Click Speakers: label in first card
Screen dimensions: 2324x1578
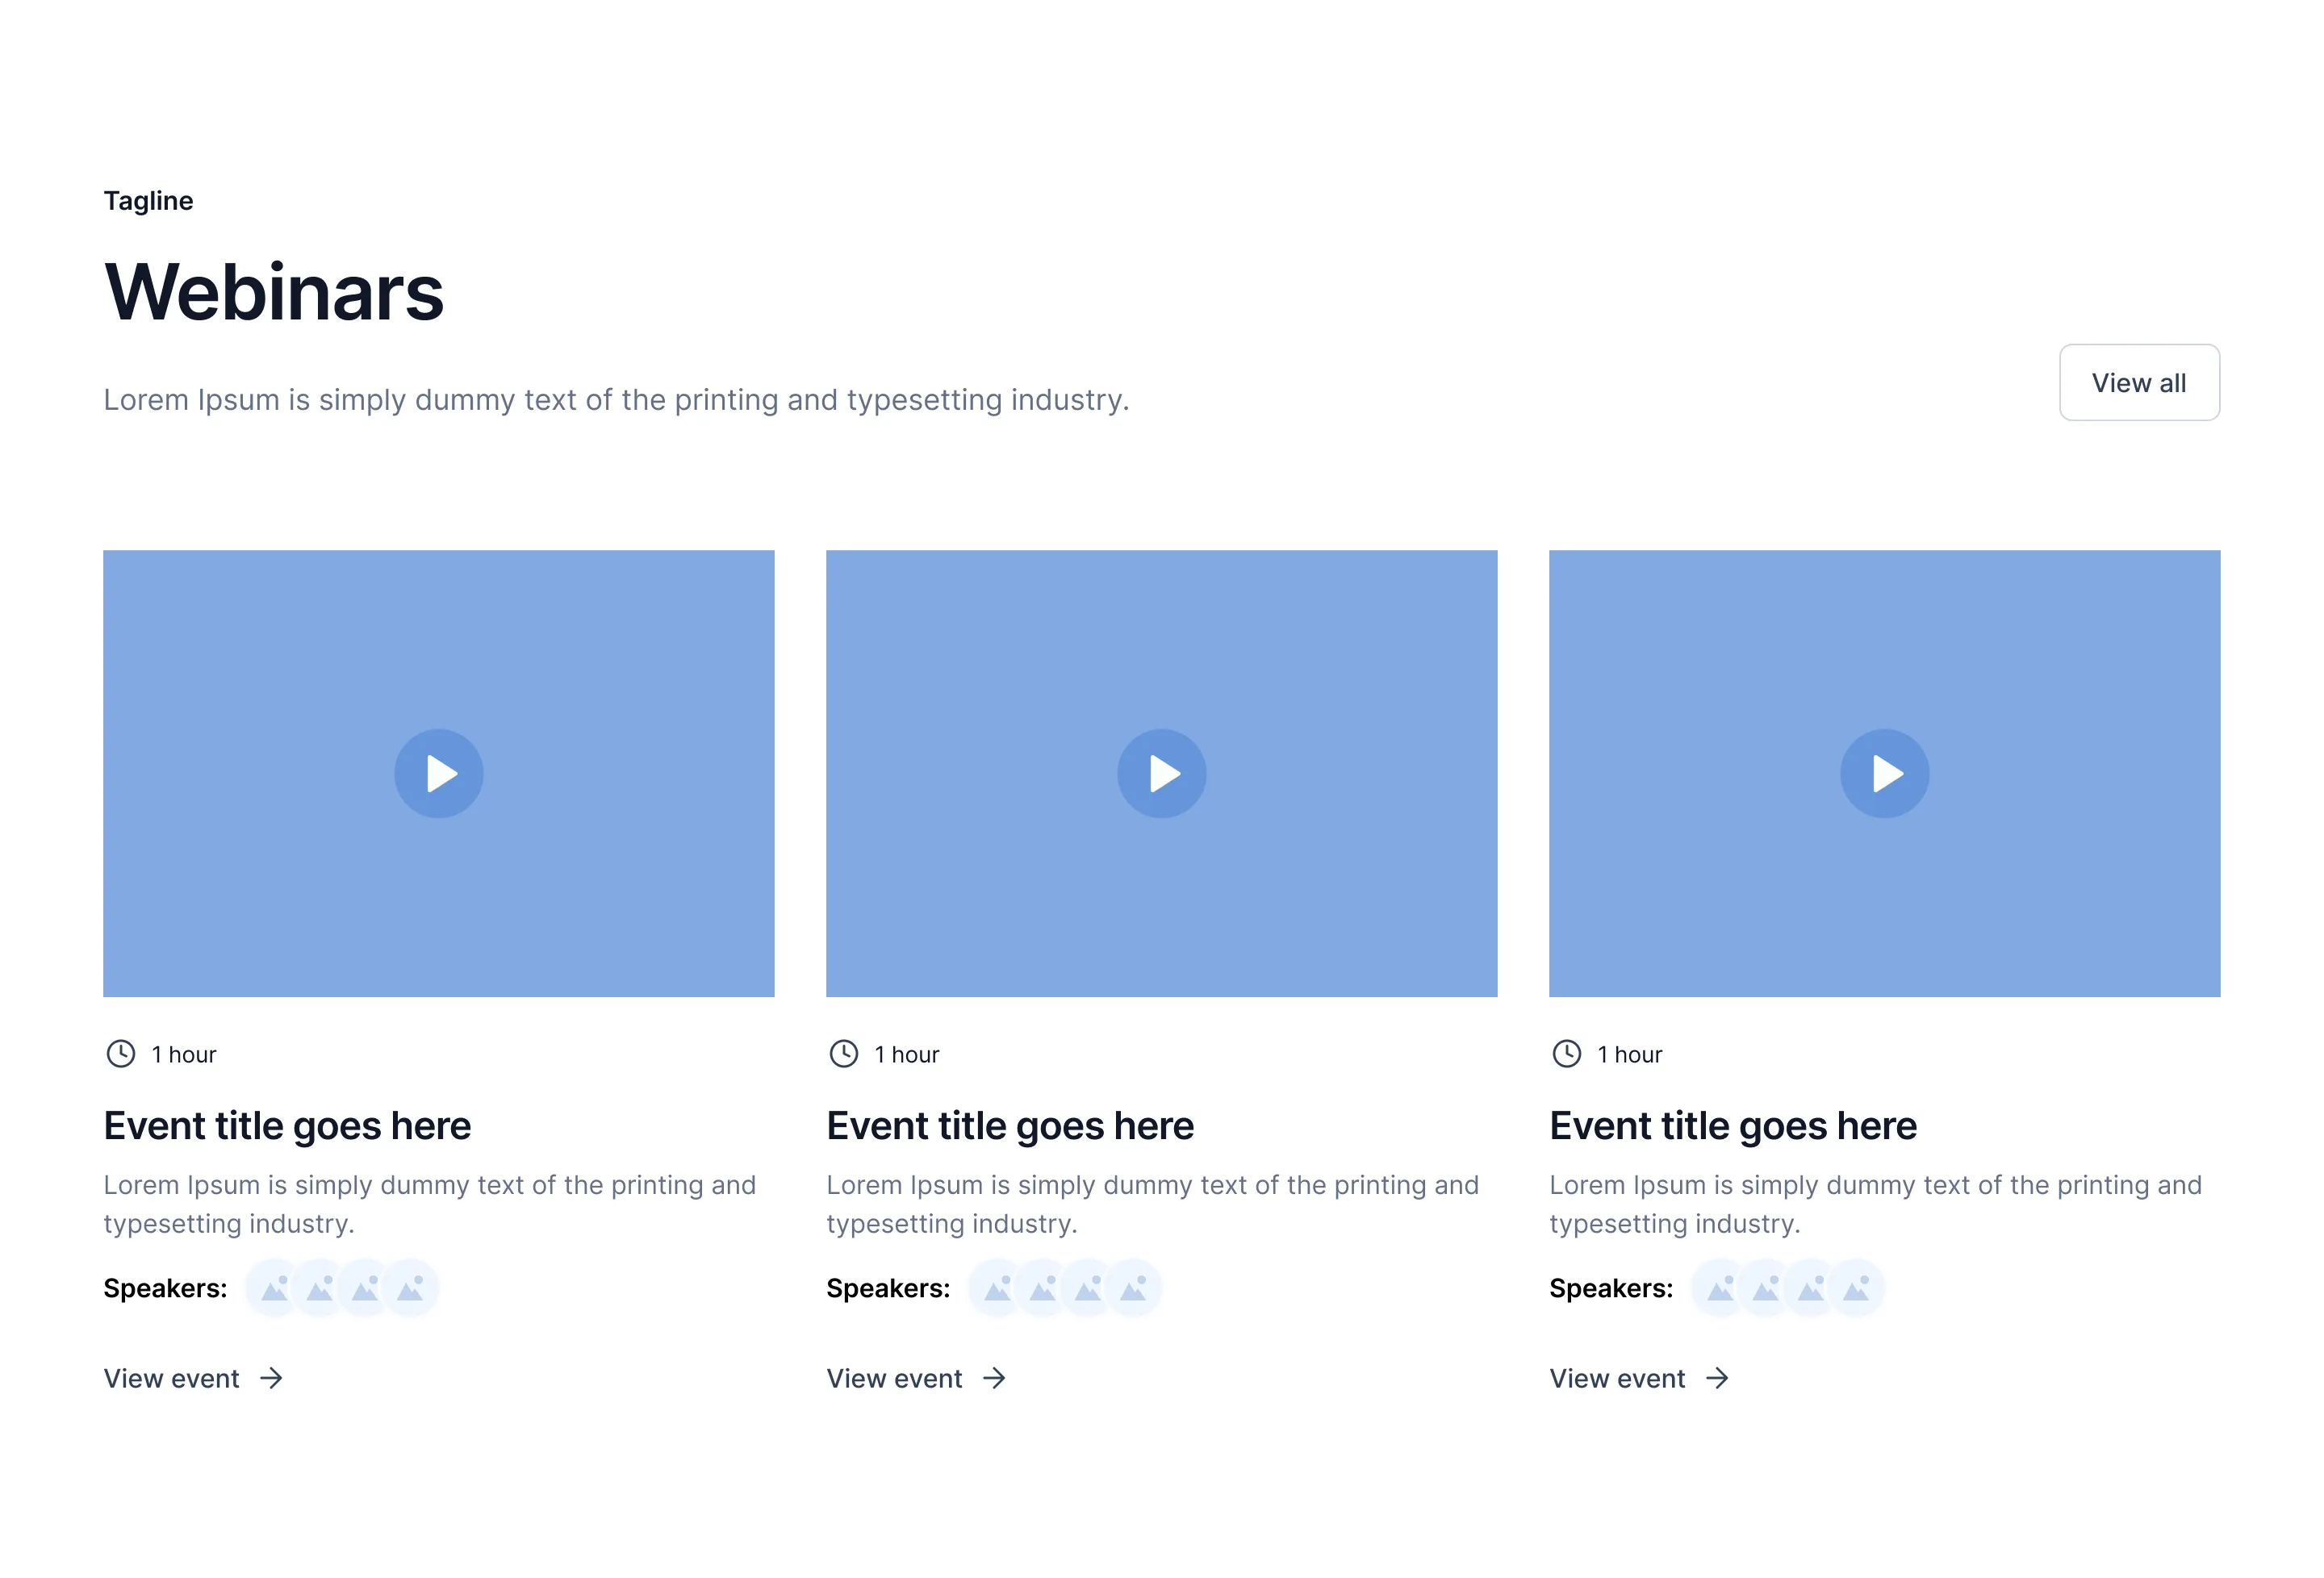pyautogui.click(x=165, y=1288)
